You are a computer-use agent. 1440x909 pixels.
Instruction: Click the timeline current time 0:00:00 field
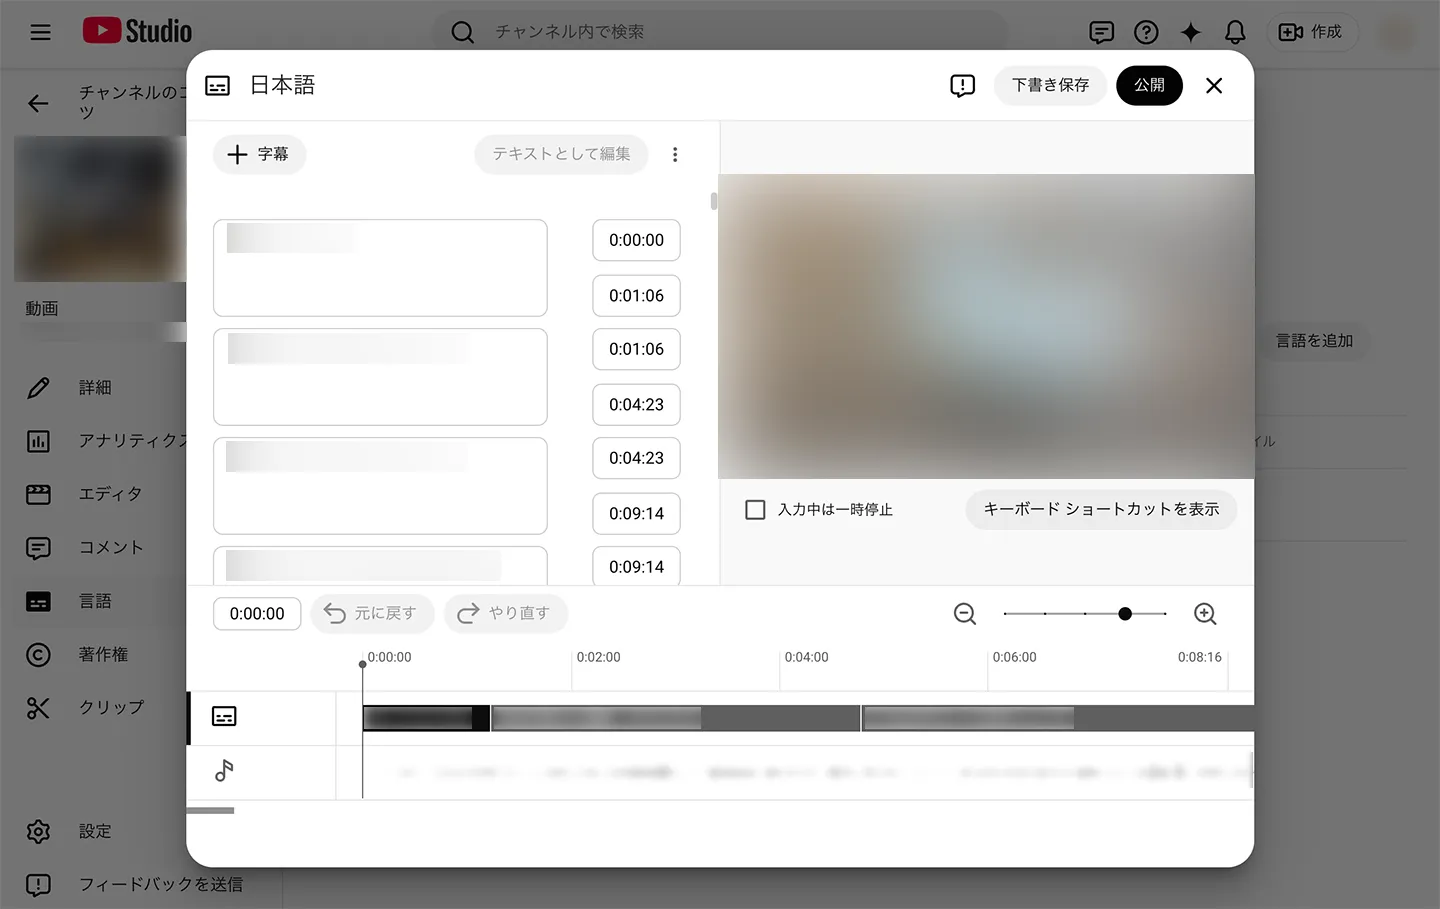(x=257, y=614)
